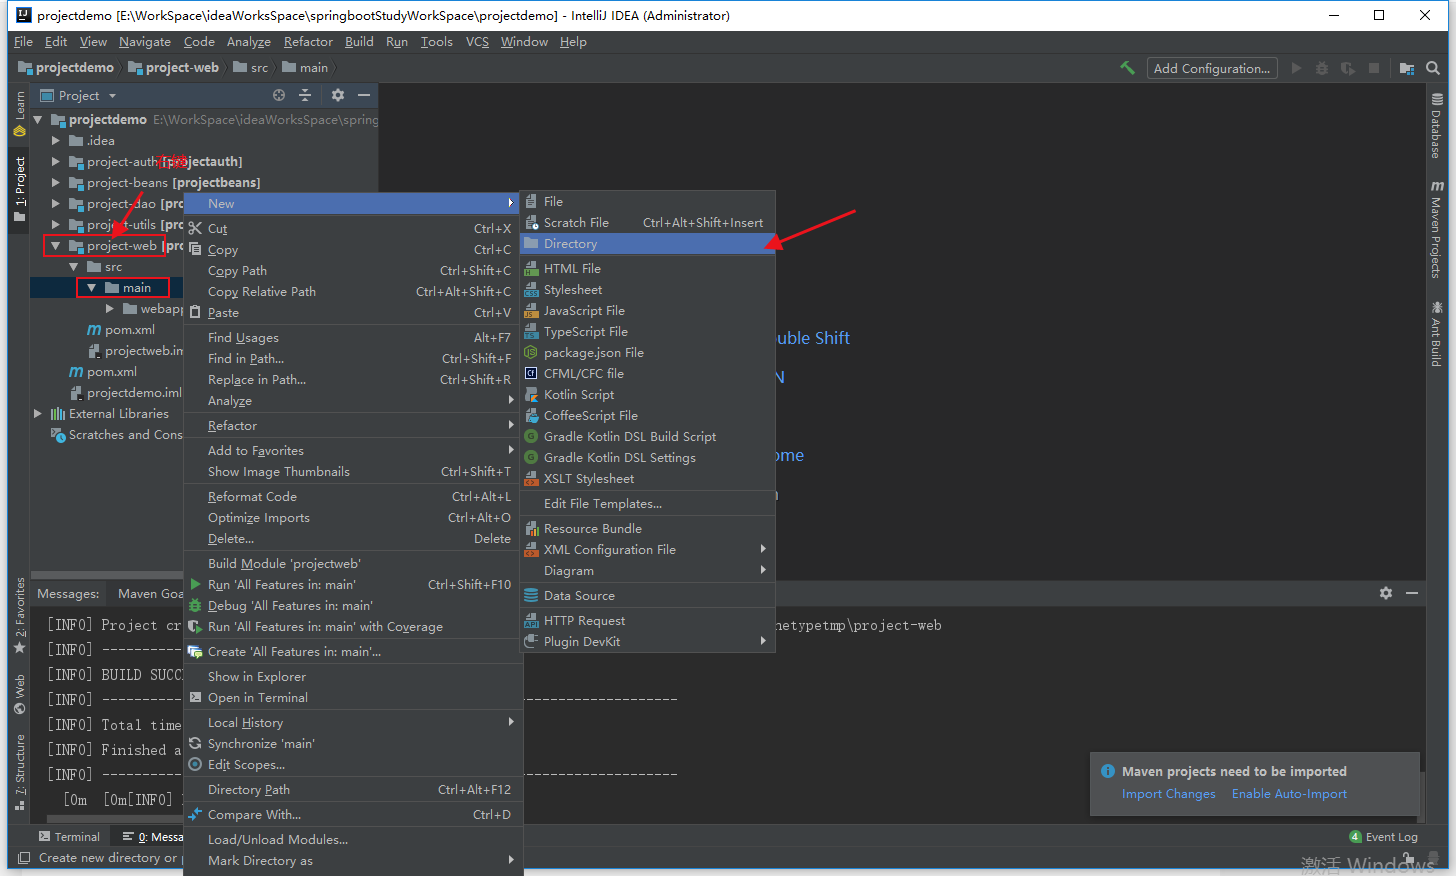The image size is (1456, 876).
Task: Expand the webapp folder node
Action: 110,309
